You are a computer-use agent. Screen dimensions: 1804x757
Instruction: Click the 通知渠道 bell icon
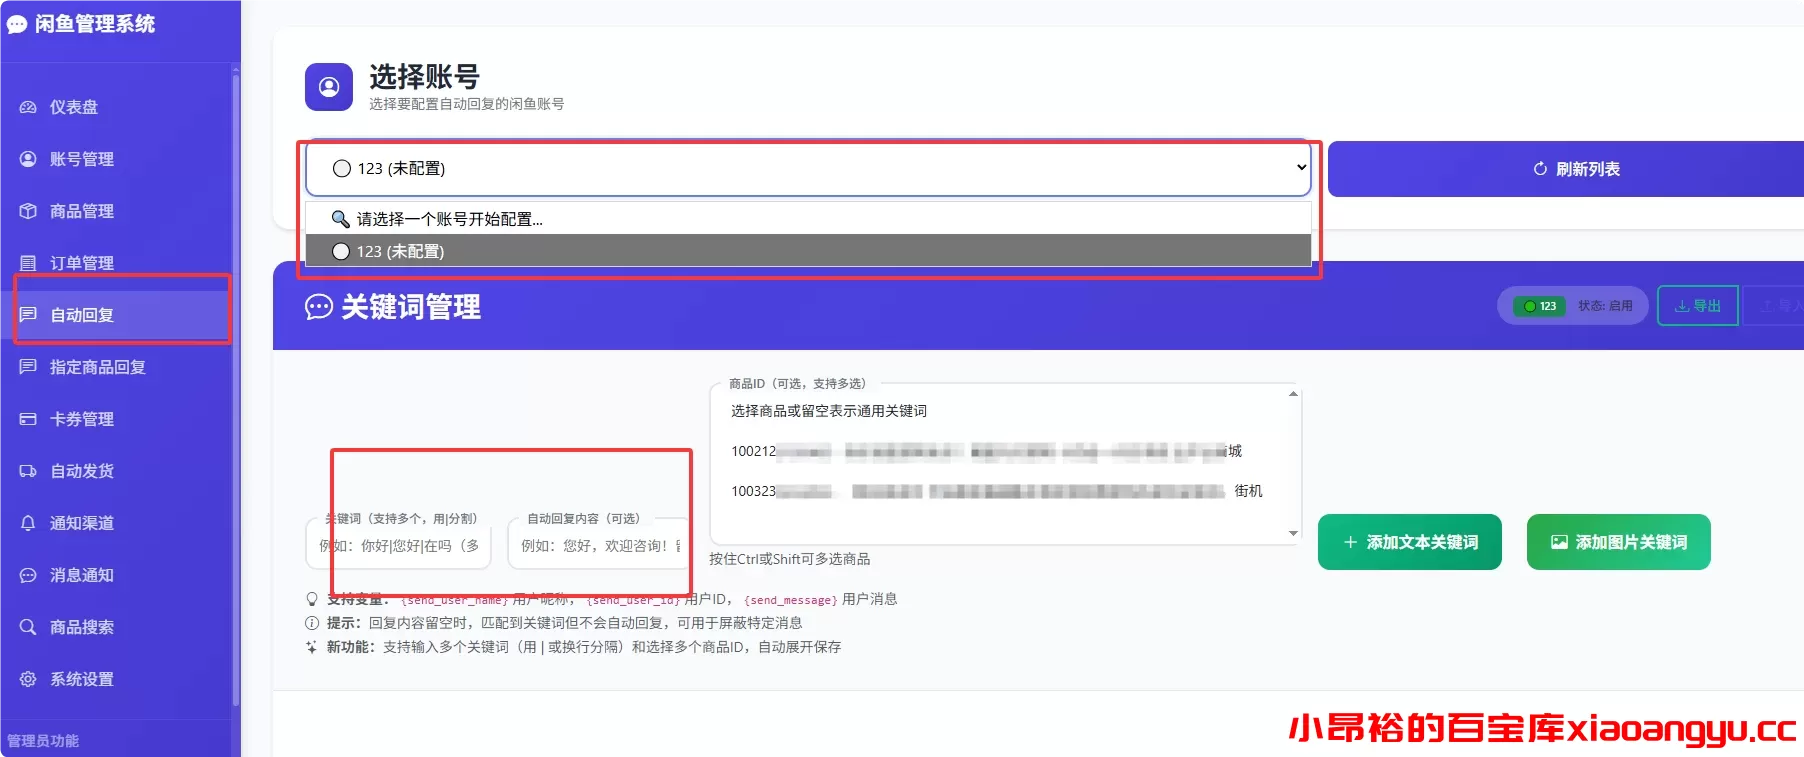[28, 523]
